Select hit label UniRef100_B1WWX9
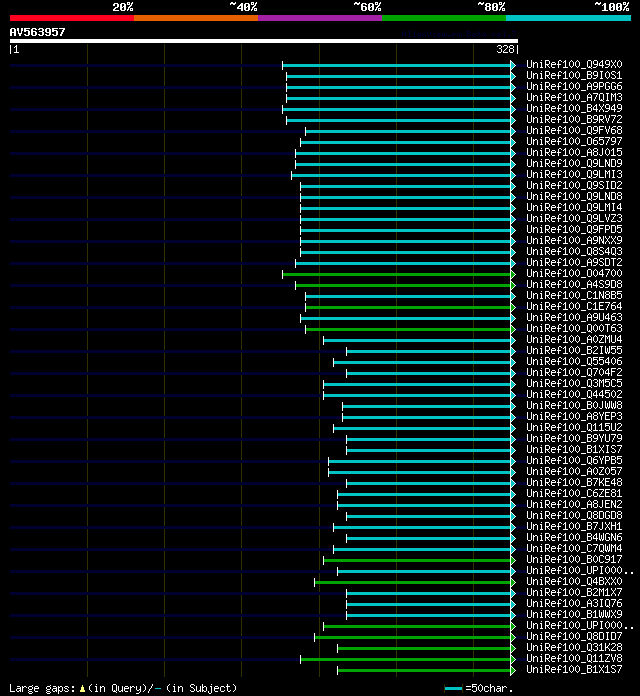 574,614
